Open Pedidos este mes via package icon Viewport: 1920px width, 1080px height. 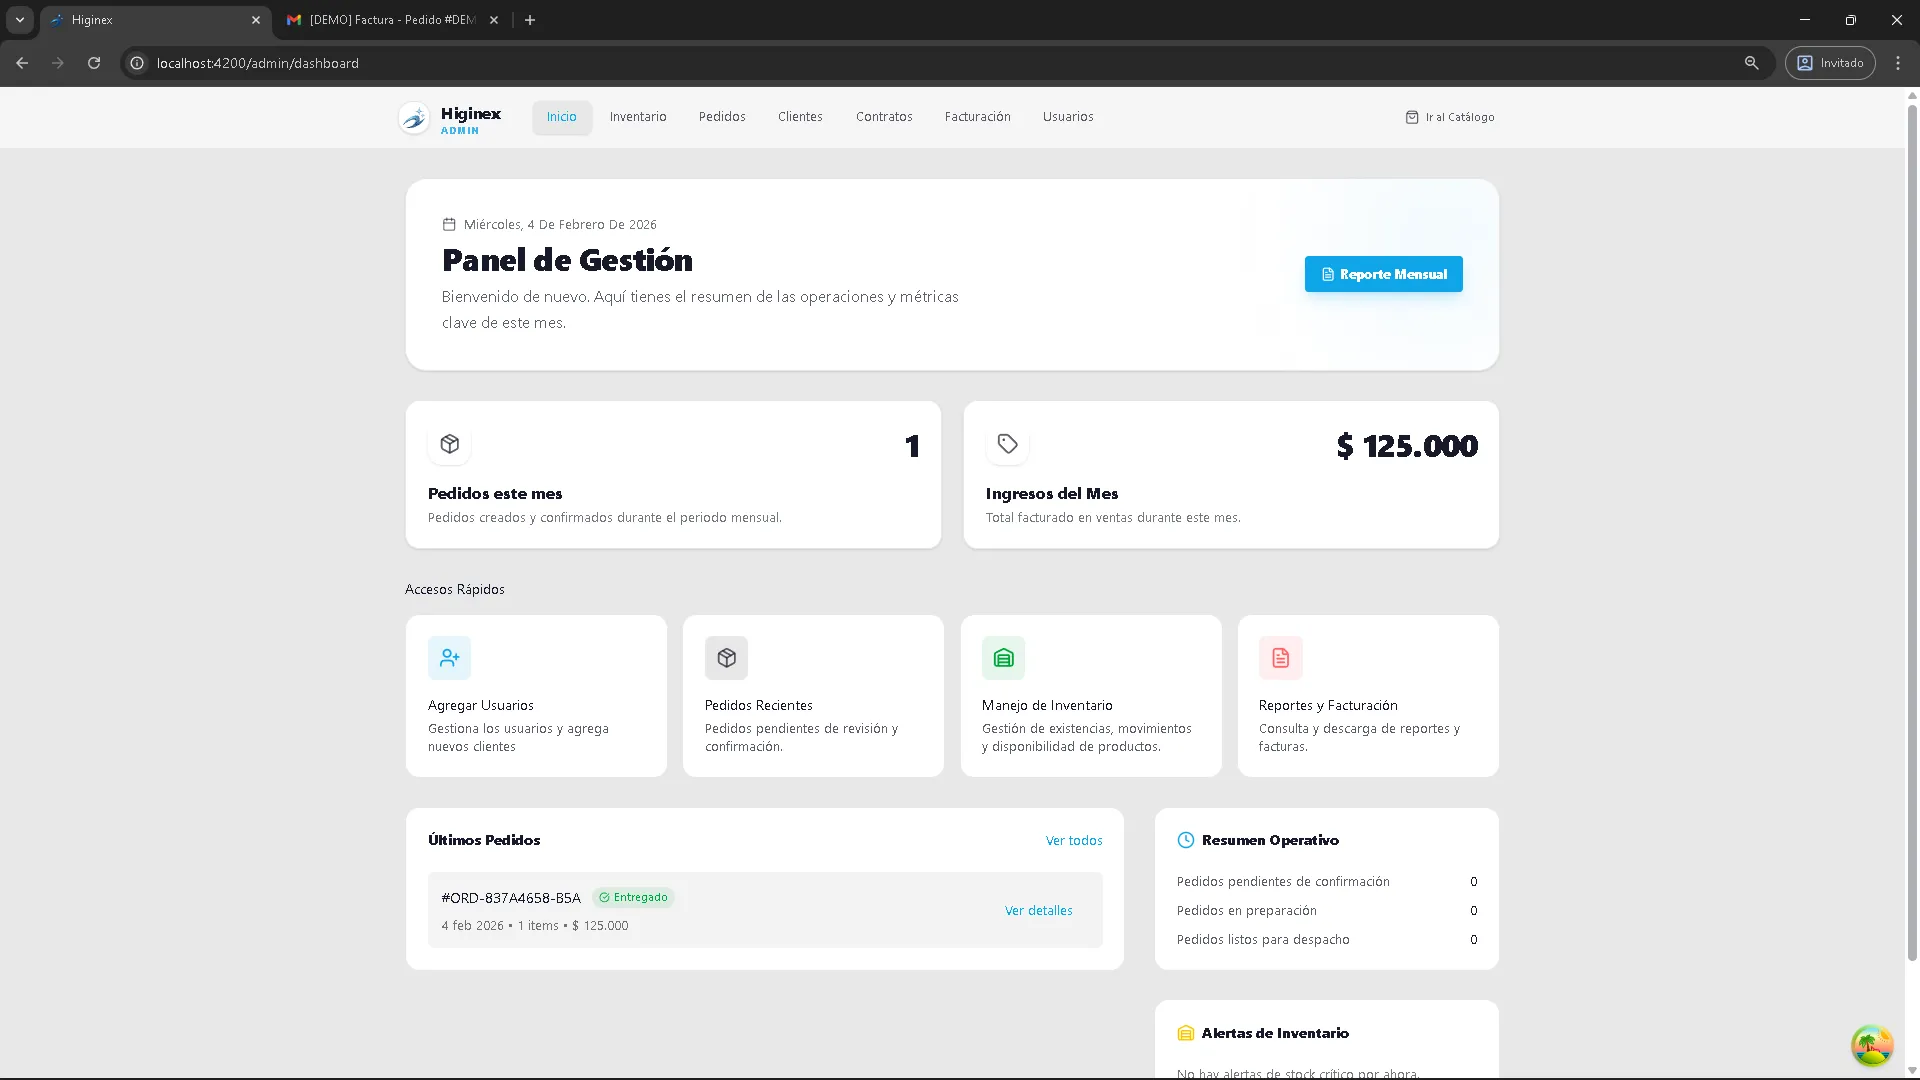(449, 444)
